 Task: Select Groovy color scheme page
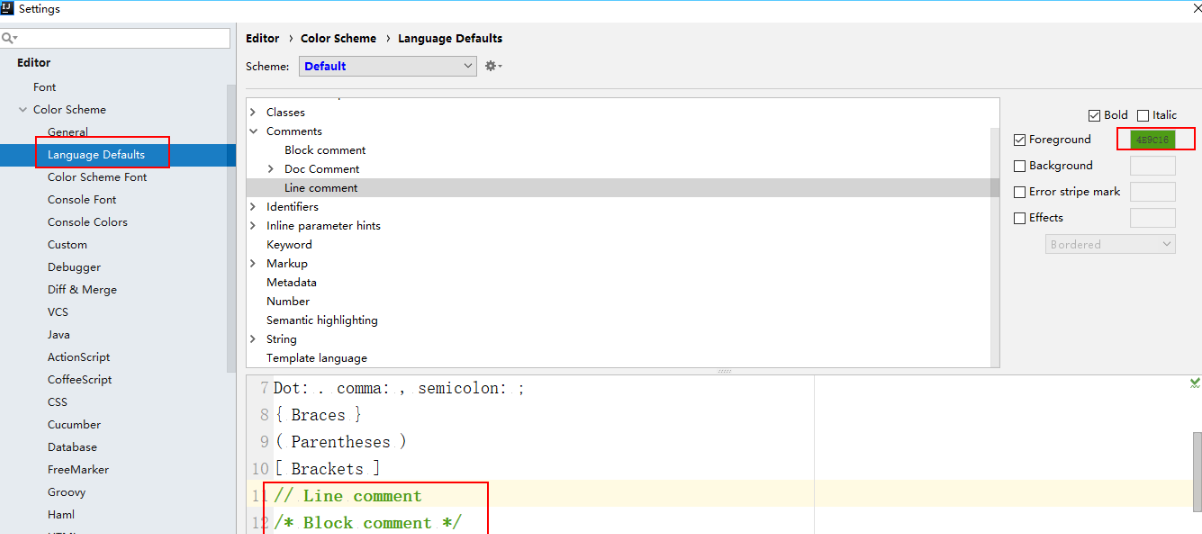coord(67,492)
